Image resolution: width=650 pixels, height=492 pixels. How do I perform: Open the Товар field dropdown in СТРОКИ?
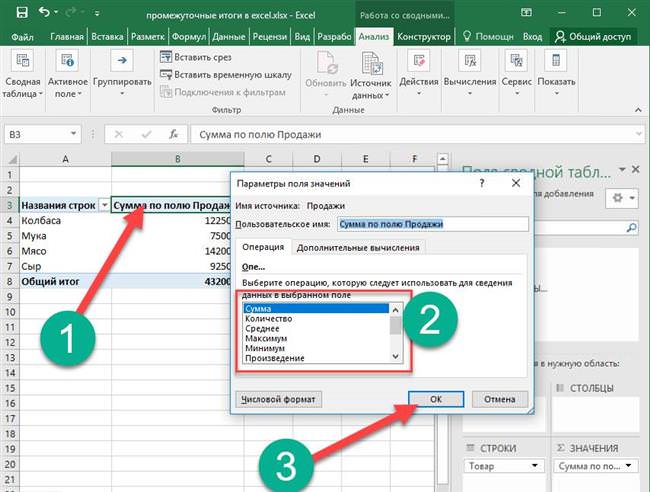point(535,466)
